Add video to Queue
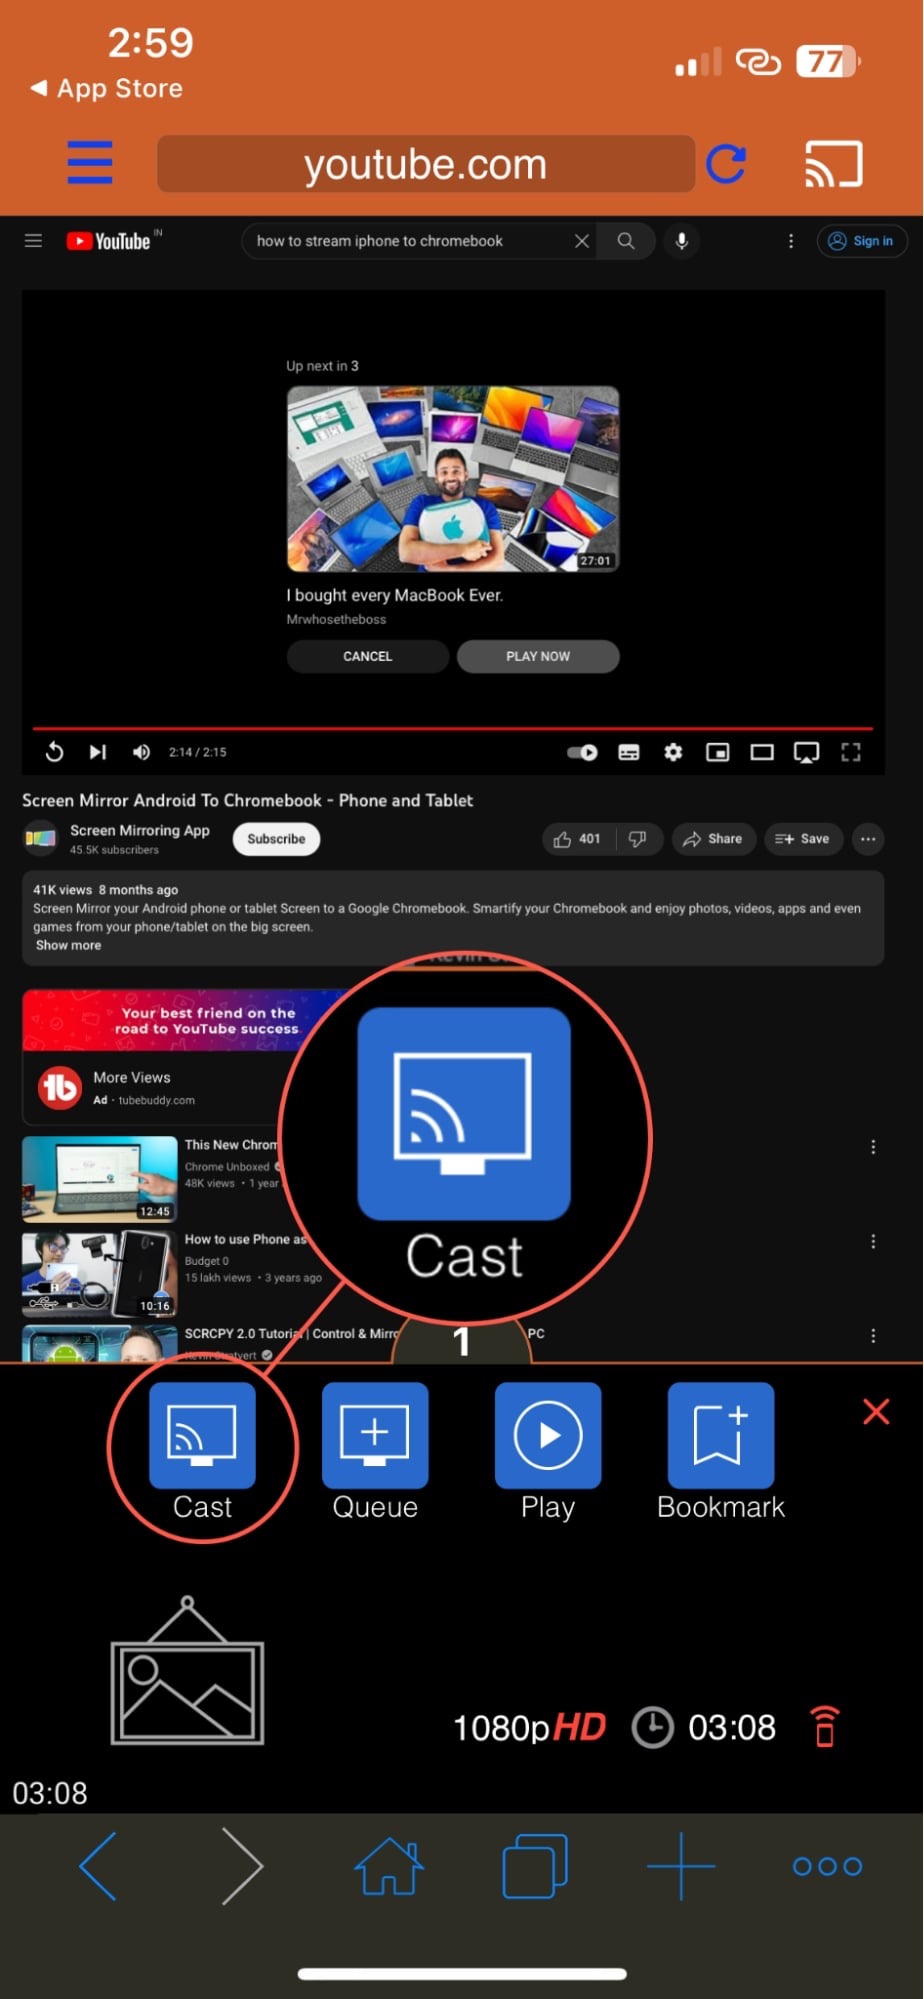This screenshot has width=924, height=1999. tap(375, 1451)
